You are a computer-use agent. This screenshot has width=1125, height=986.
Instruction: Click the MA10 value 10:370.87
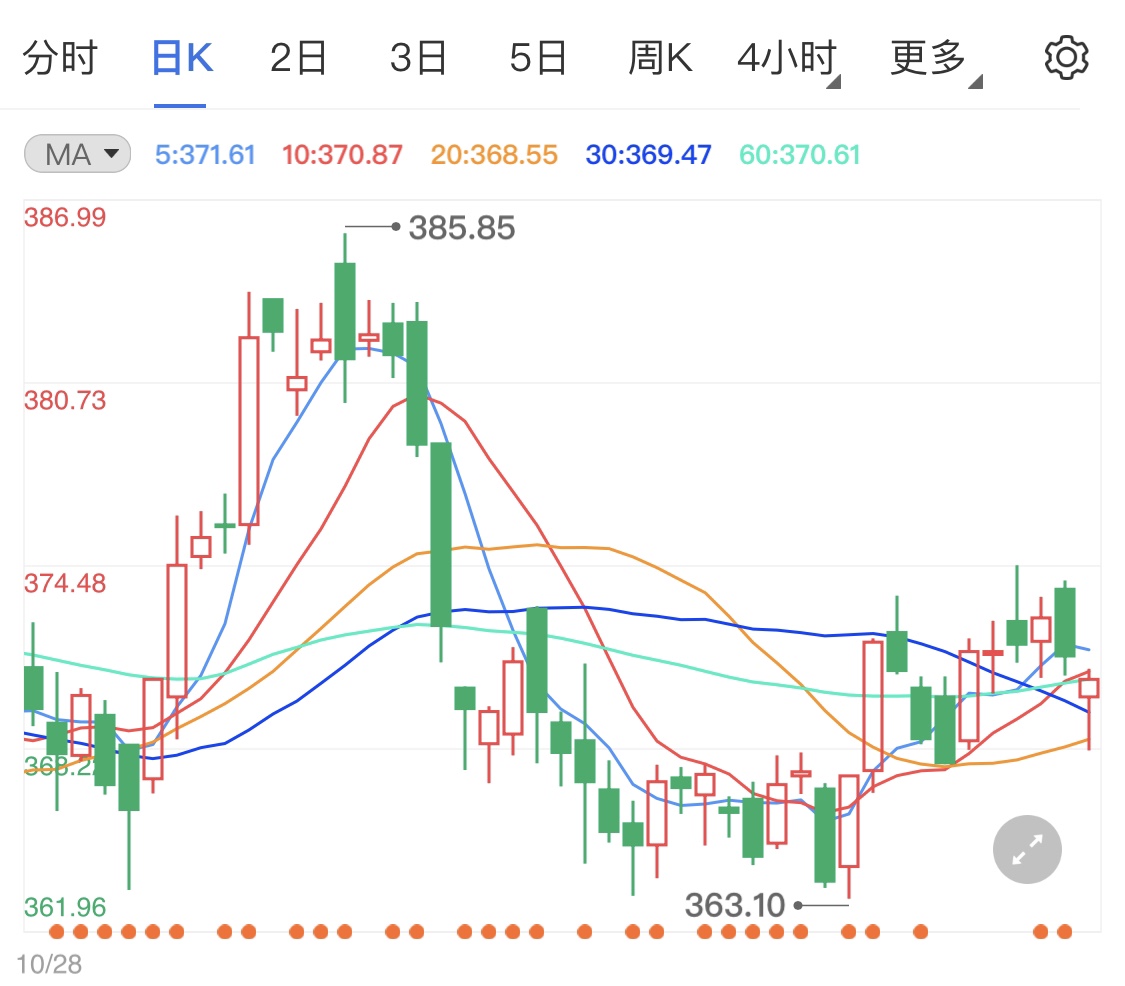(342, 155)
